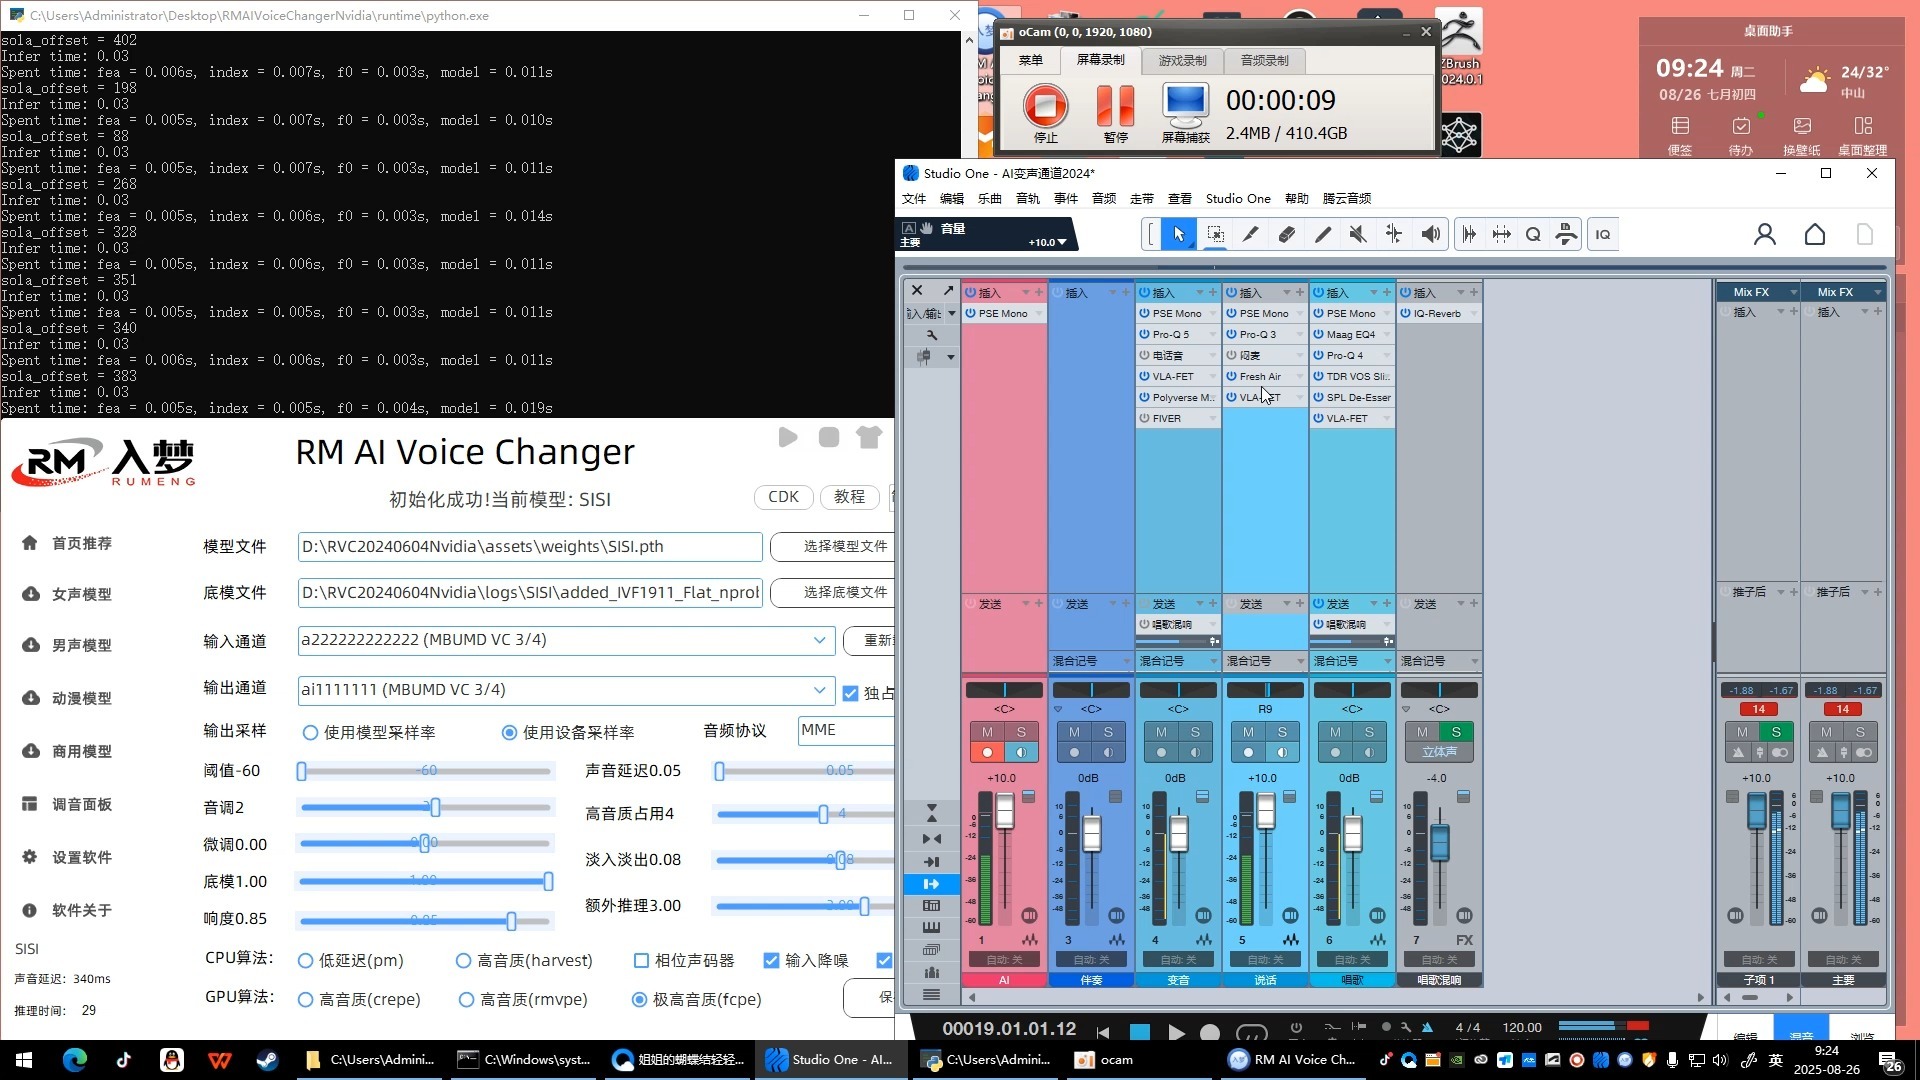
Task: Select 低延迟(pm) CPU algorithm
Action: (x=305, y=960)
